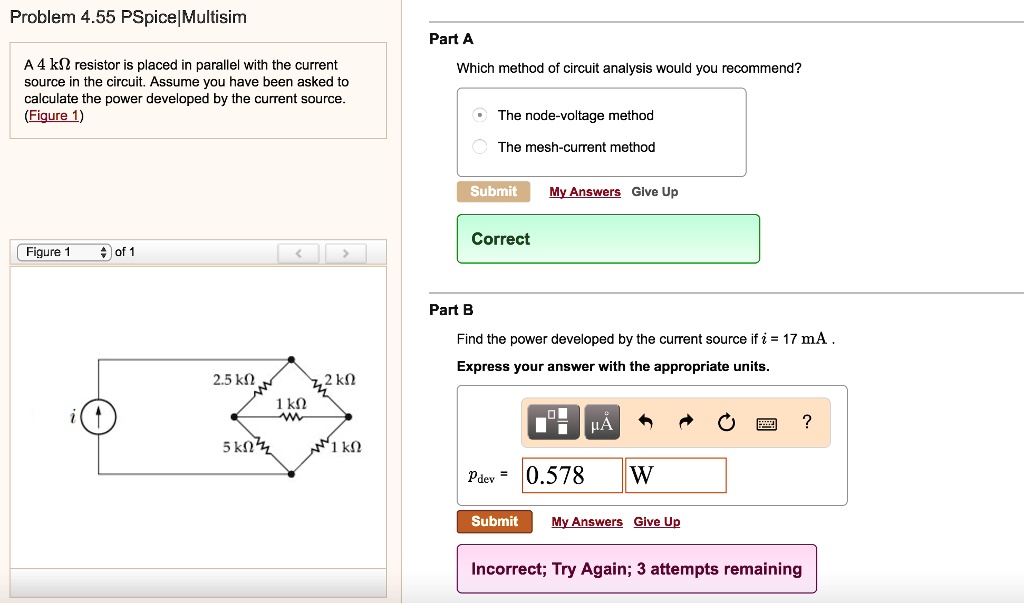Image resolution: width=1024 pixels, height=603 pixels.
Task: Redo edit using the redo arrow
Action: point(686,422)
